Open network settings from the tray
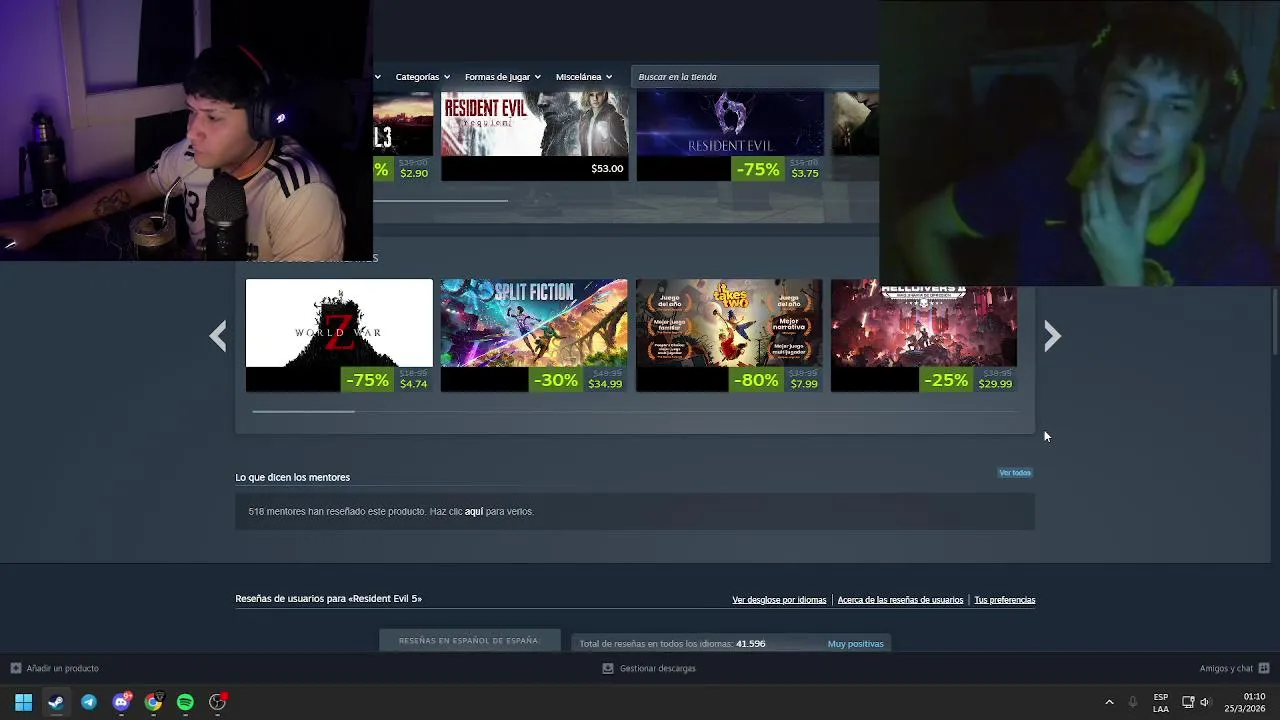Viewport: 1280px width, 720px height. (x=1188, y=702)
